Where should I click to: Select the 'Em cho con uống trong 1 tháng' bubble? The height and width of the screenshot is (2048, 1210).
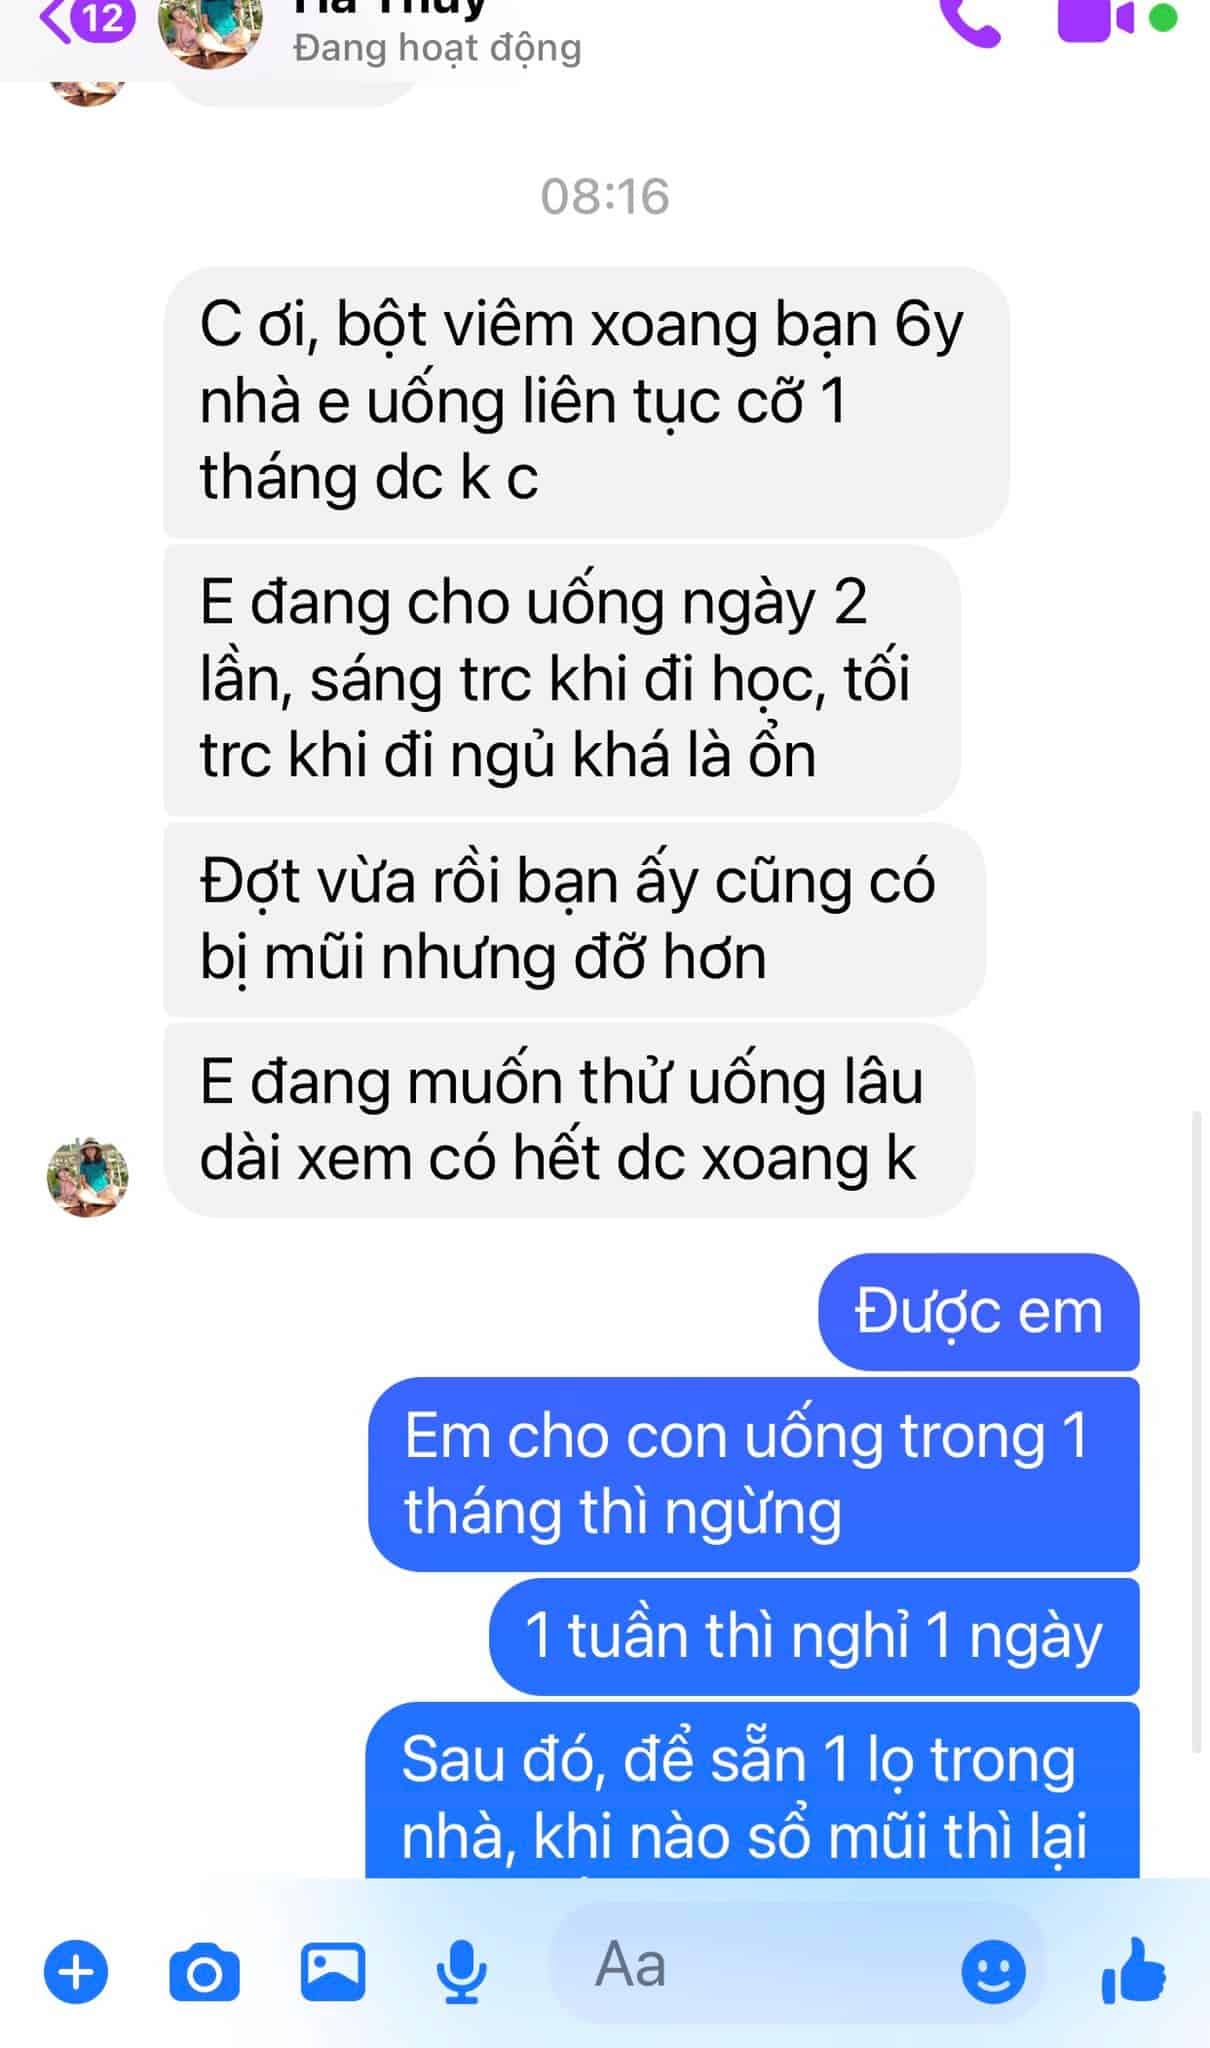754,1473
